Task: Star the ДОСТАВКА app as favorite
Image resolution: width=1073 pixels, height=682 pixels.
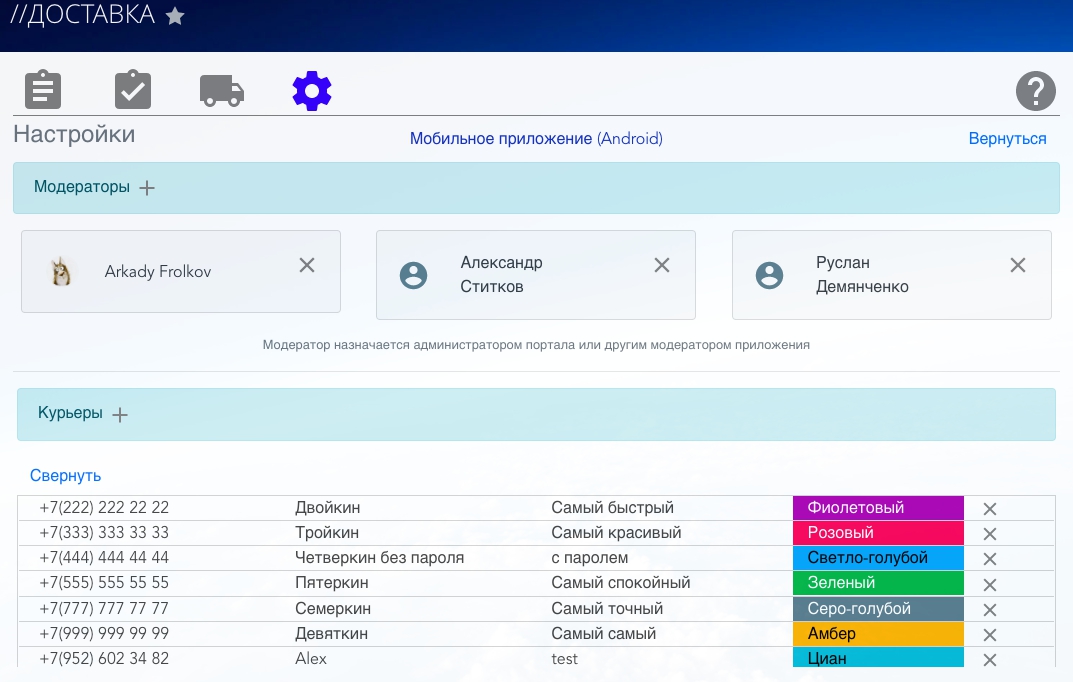Action: tap(175, 16)
